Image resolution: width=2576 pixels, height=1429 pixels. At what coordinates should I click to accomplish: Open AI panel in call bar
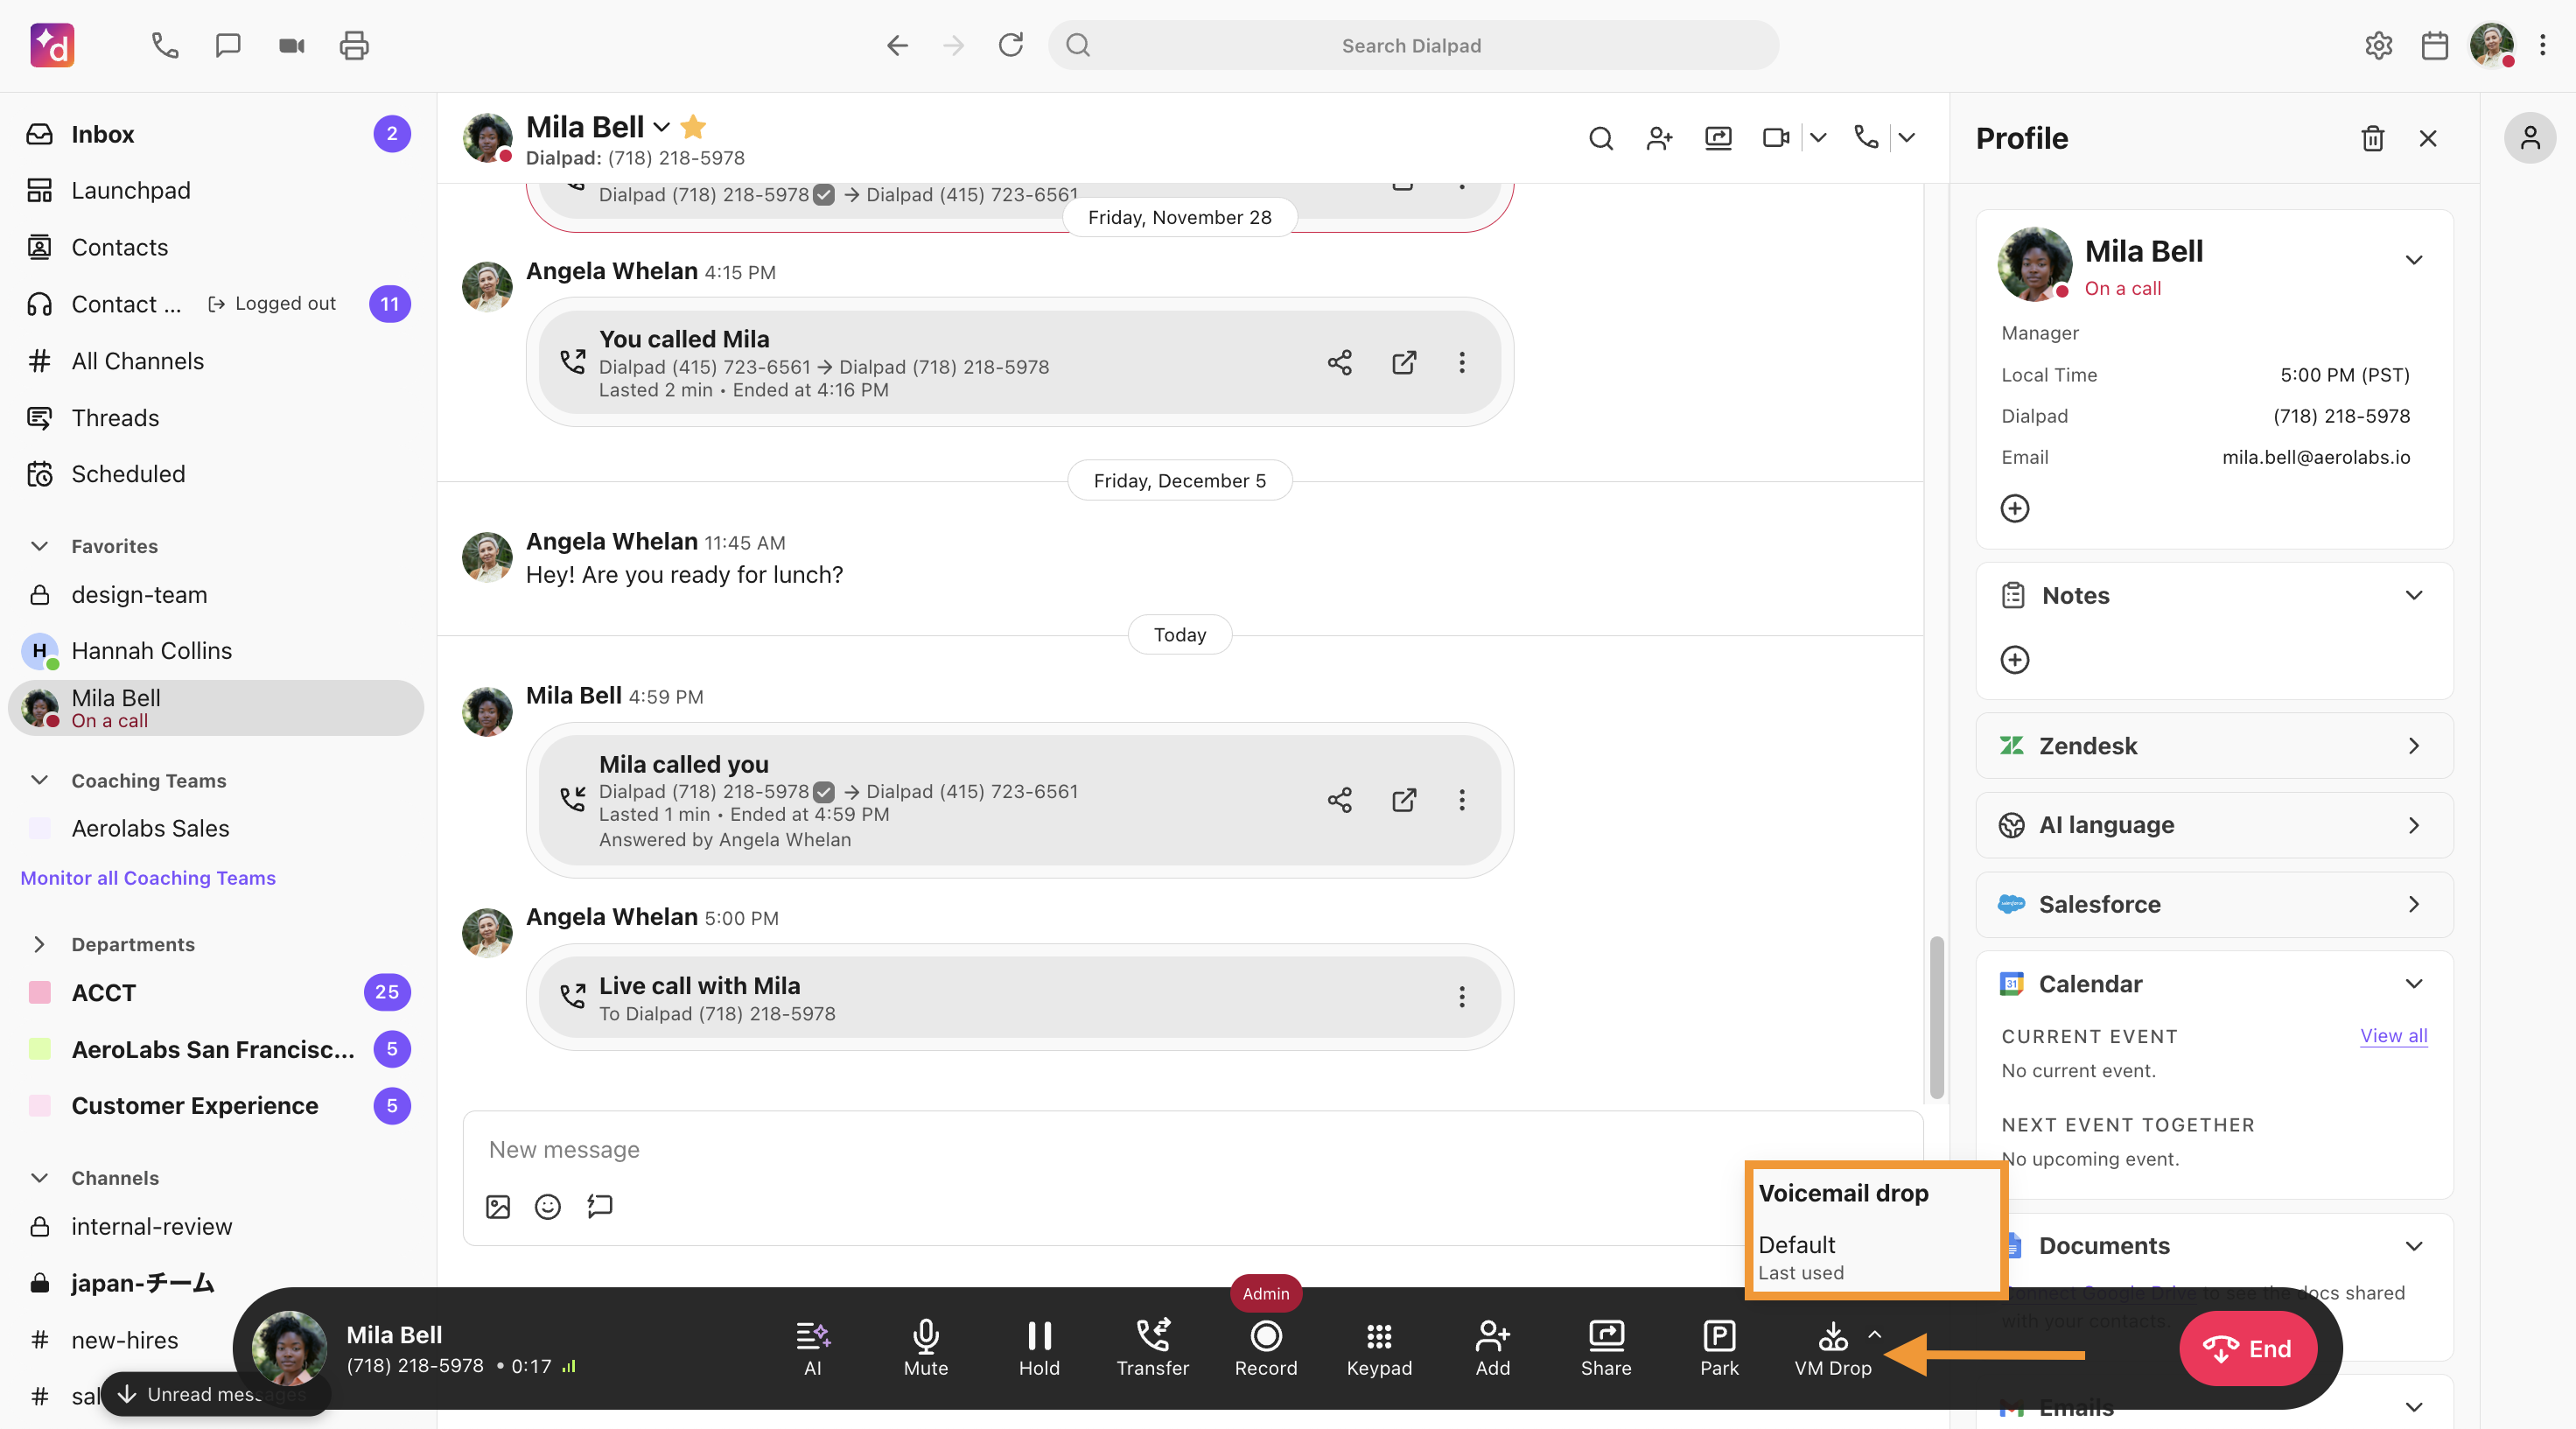[x=813, y=1348]
